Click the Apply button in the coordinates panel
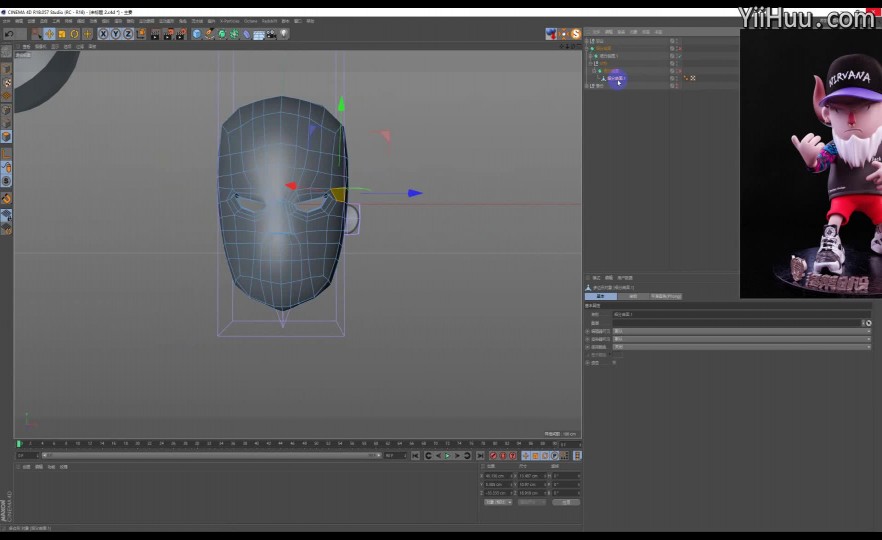The image size is (882, 540). (x=566, y=502)
